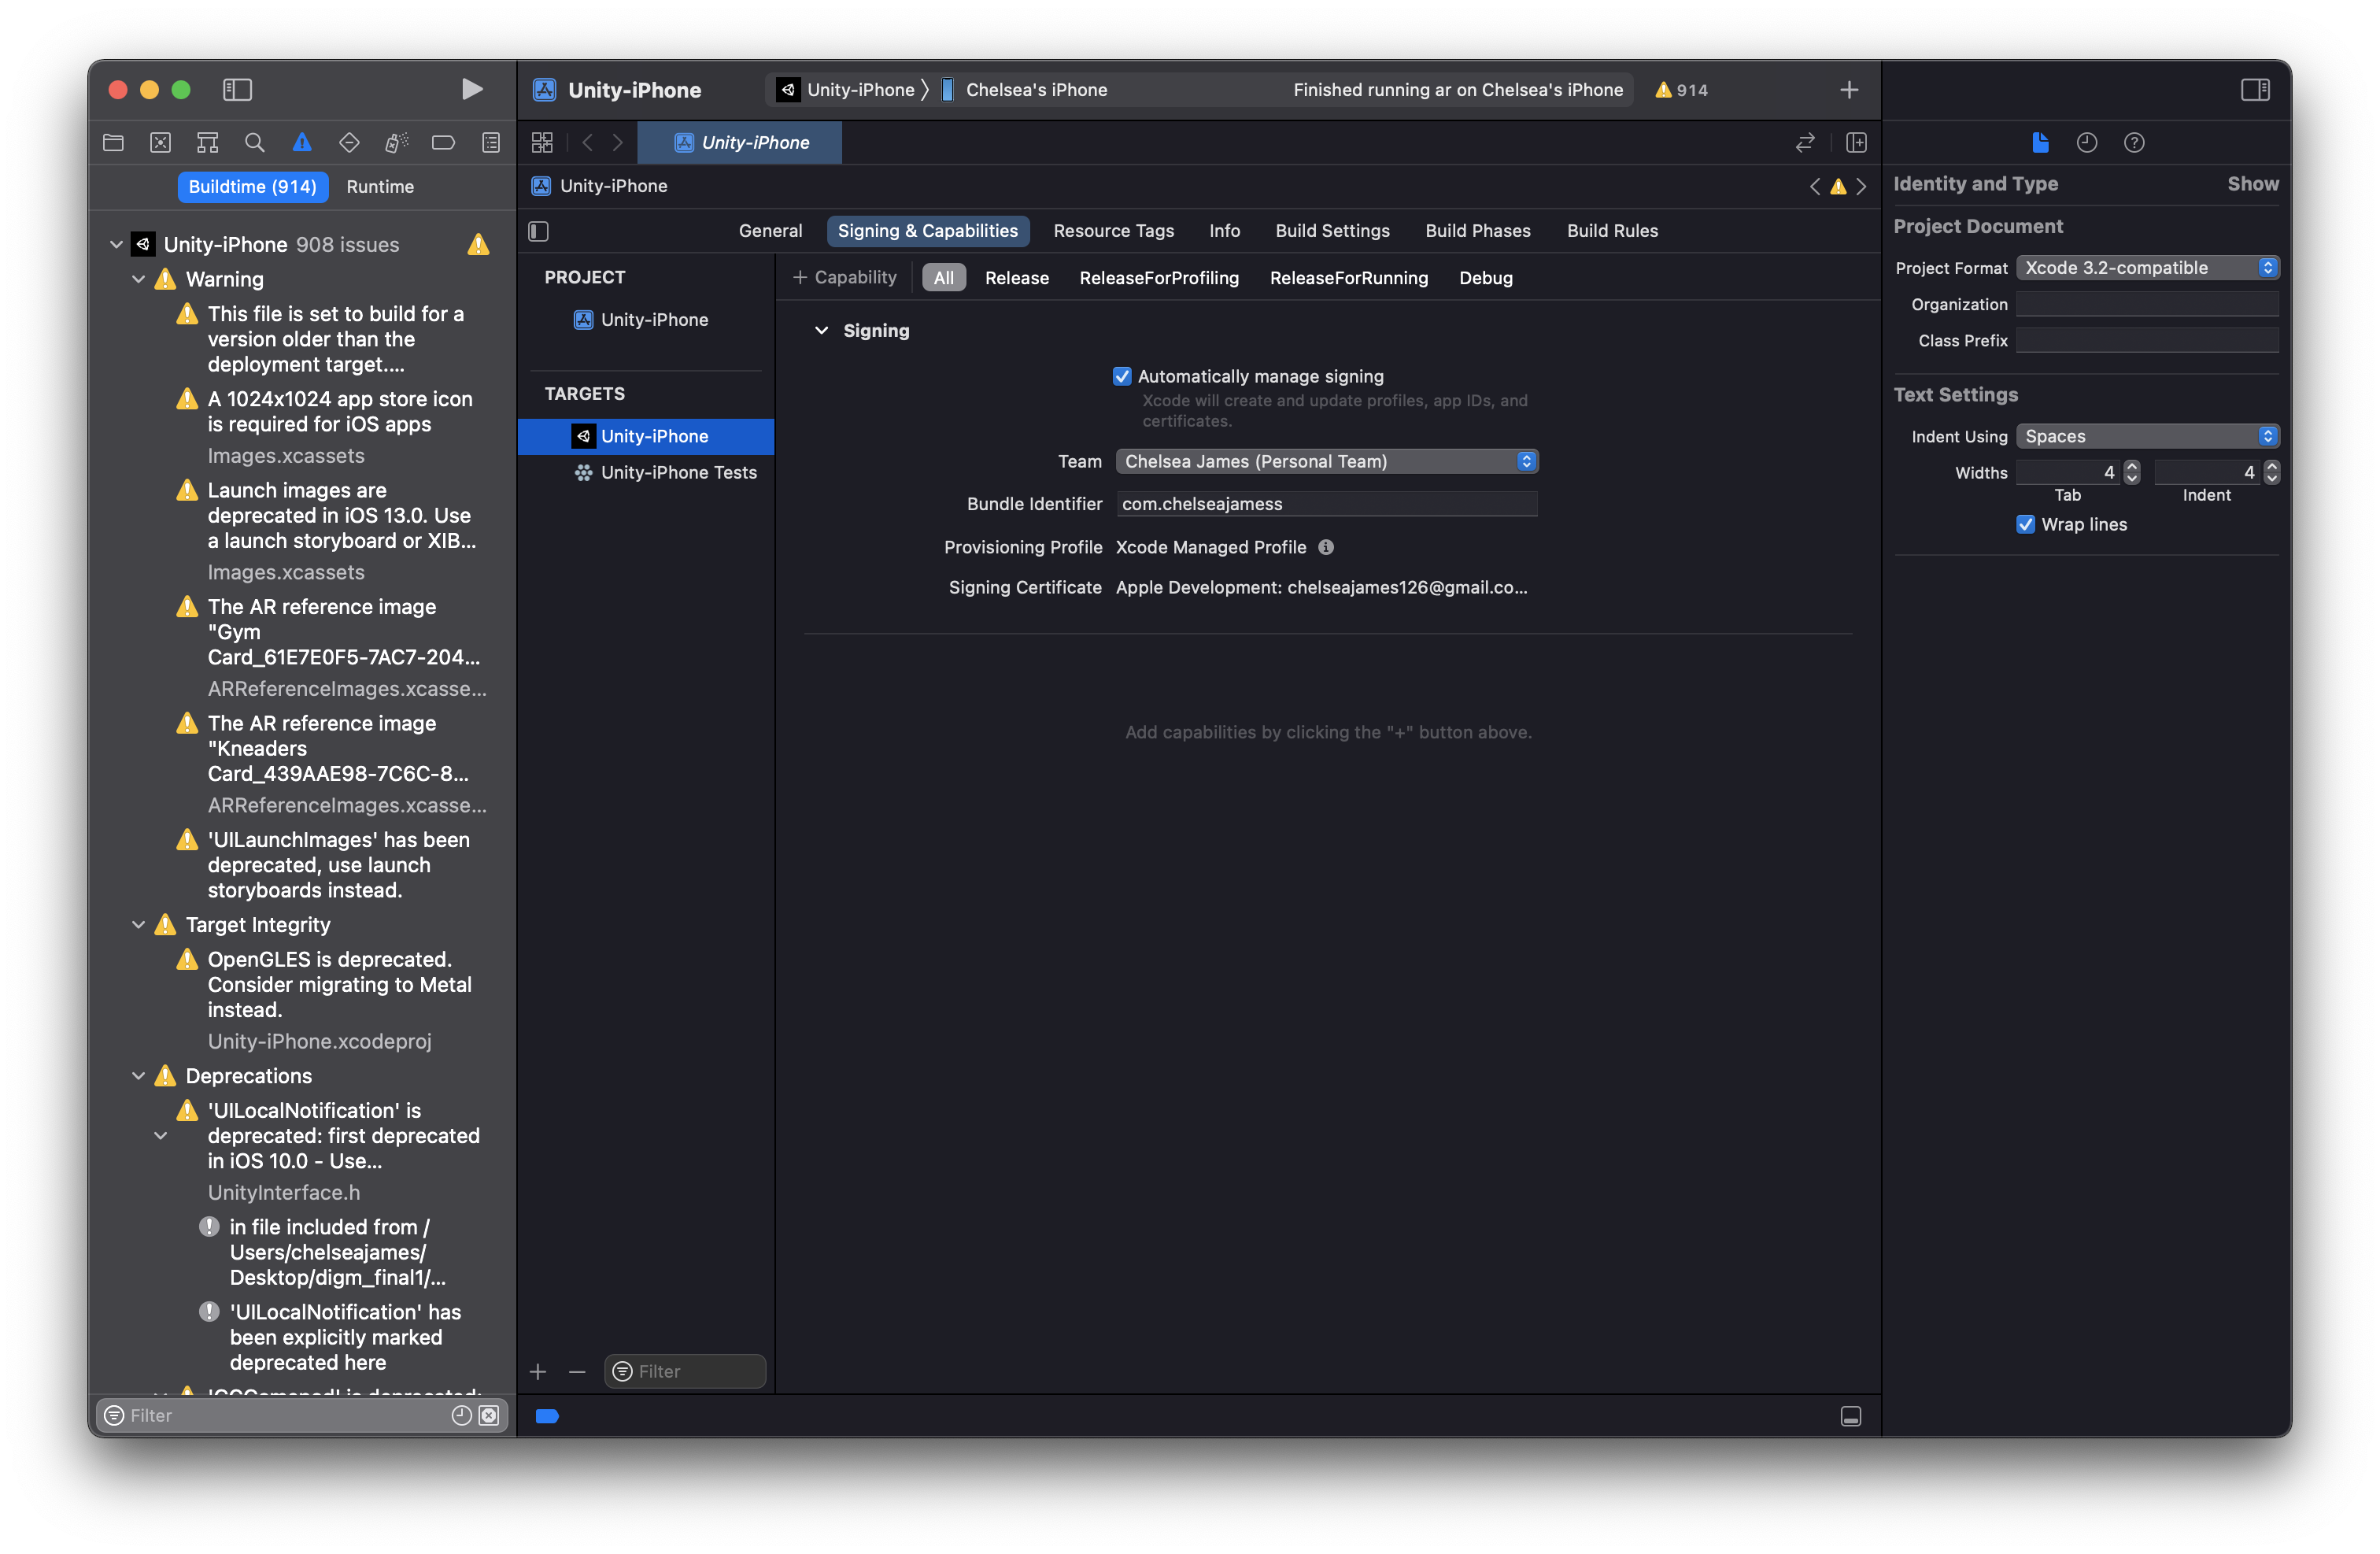Open the Source Control navigator
This screenshot has height=1554, width=2380.
[x=160, y=143]
